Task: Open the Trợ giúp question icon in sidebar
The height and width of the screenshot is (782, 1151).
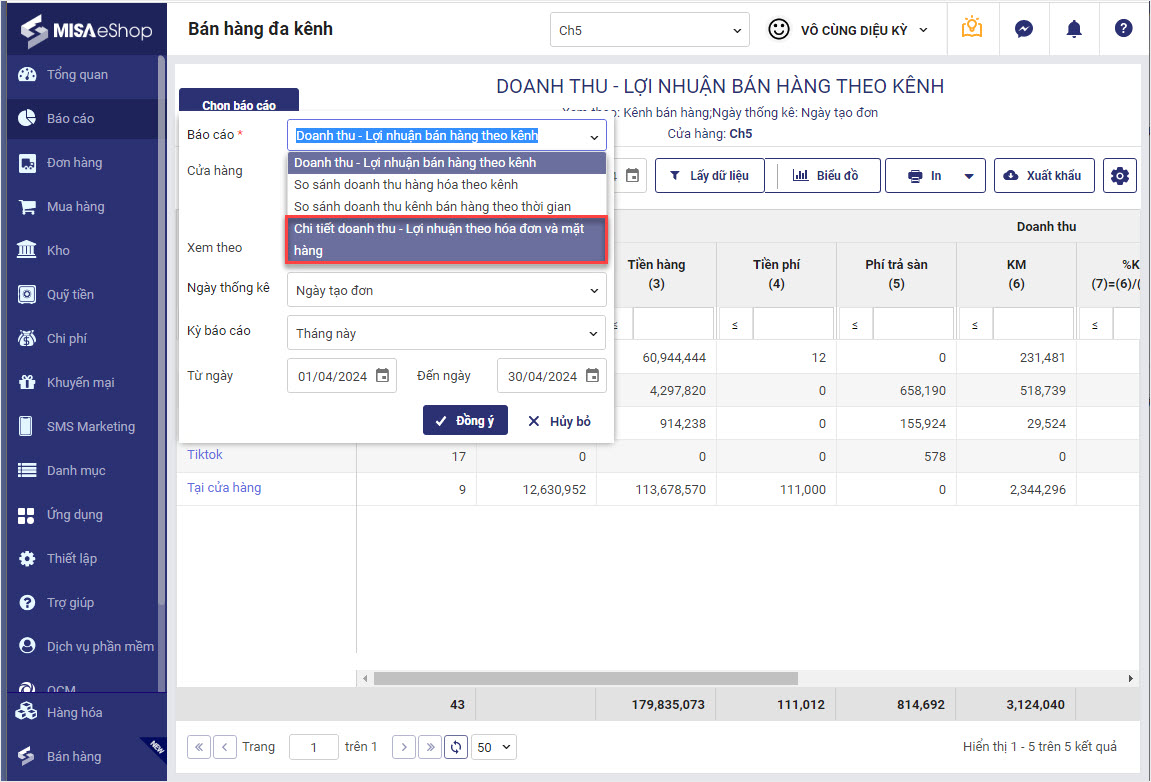Action: tap(27, 603)
